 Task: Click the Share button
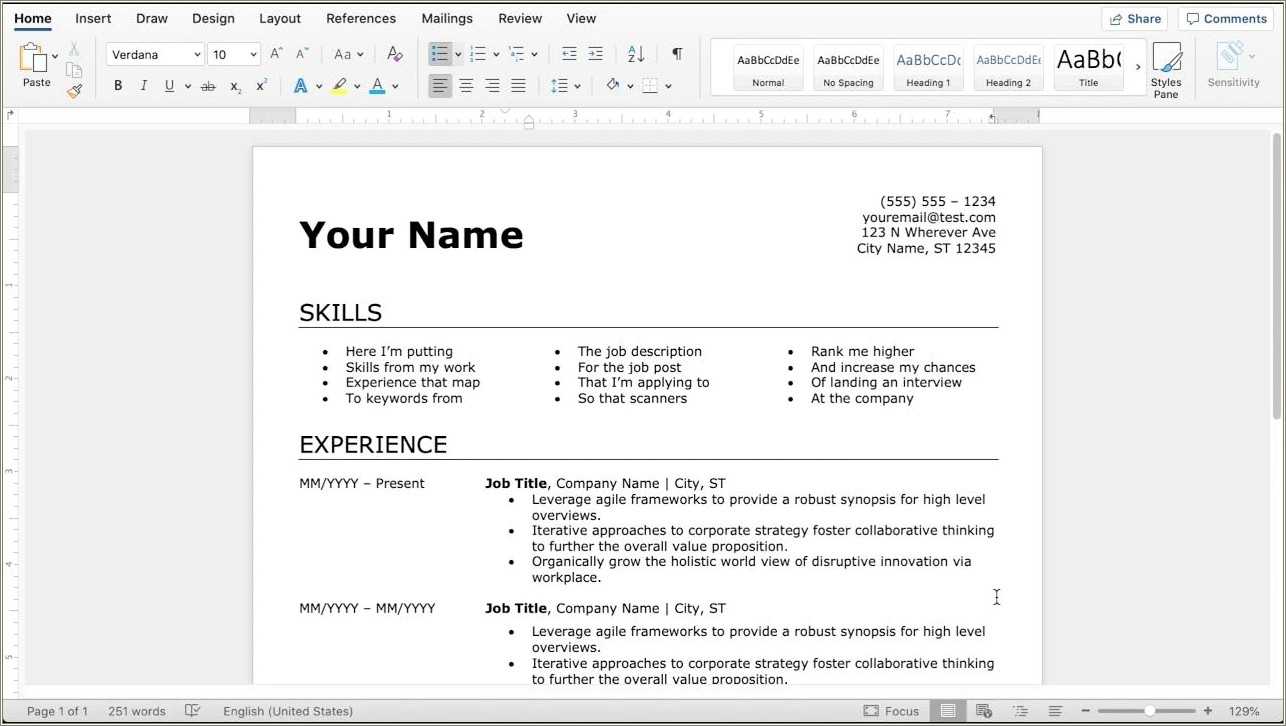point(1136,18)
